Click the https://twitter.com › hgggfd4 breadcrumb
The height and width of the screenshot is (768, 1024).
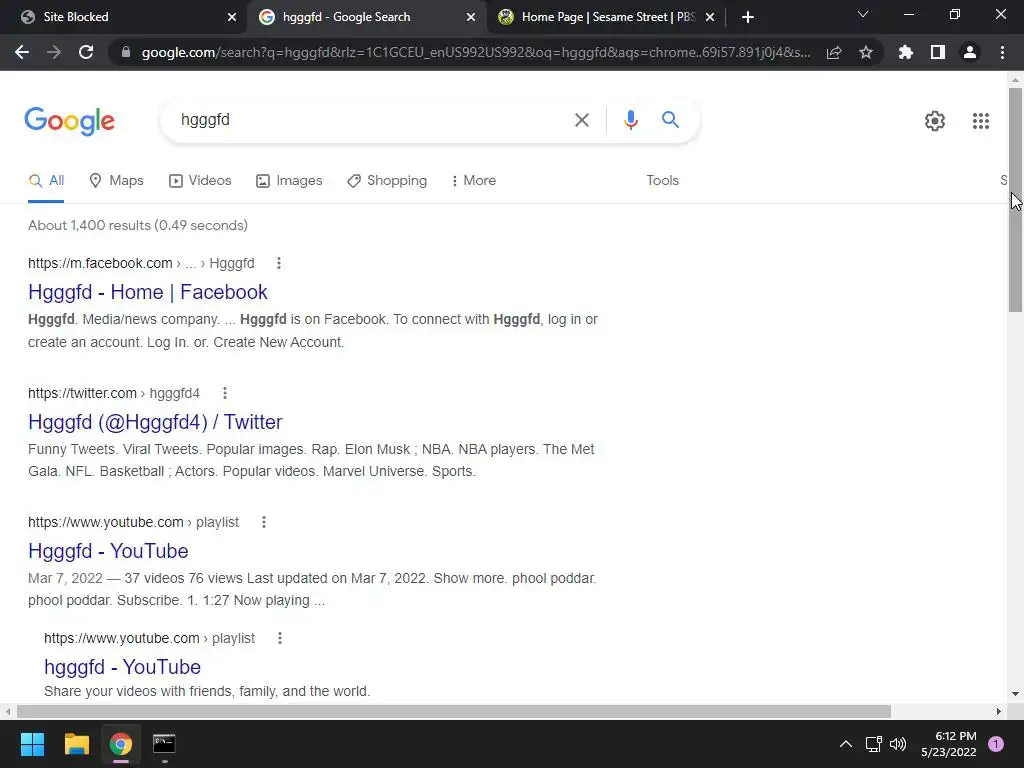114,393
